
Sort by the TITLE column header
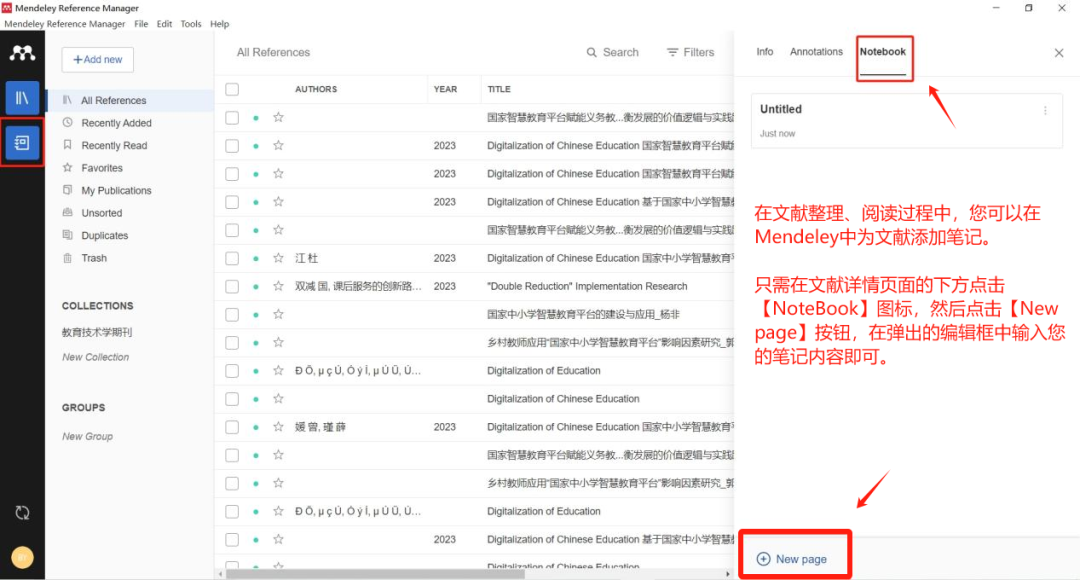[499, 89]
